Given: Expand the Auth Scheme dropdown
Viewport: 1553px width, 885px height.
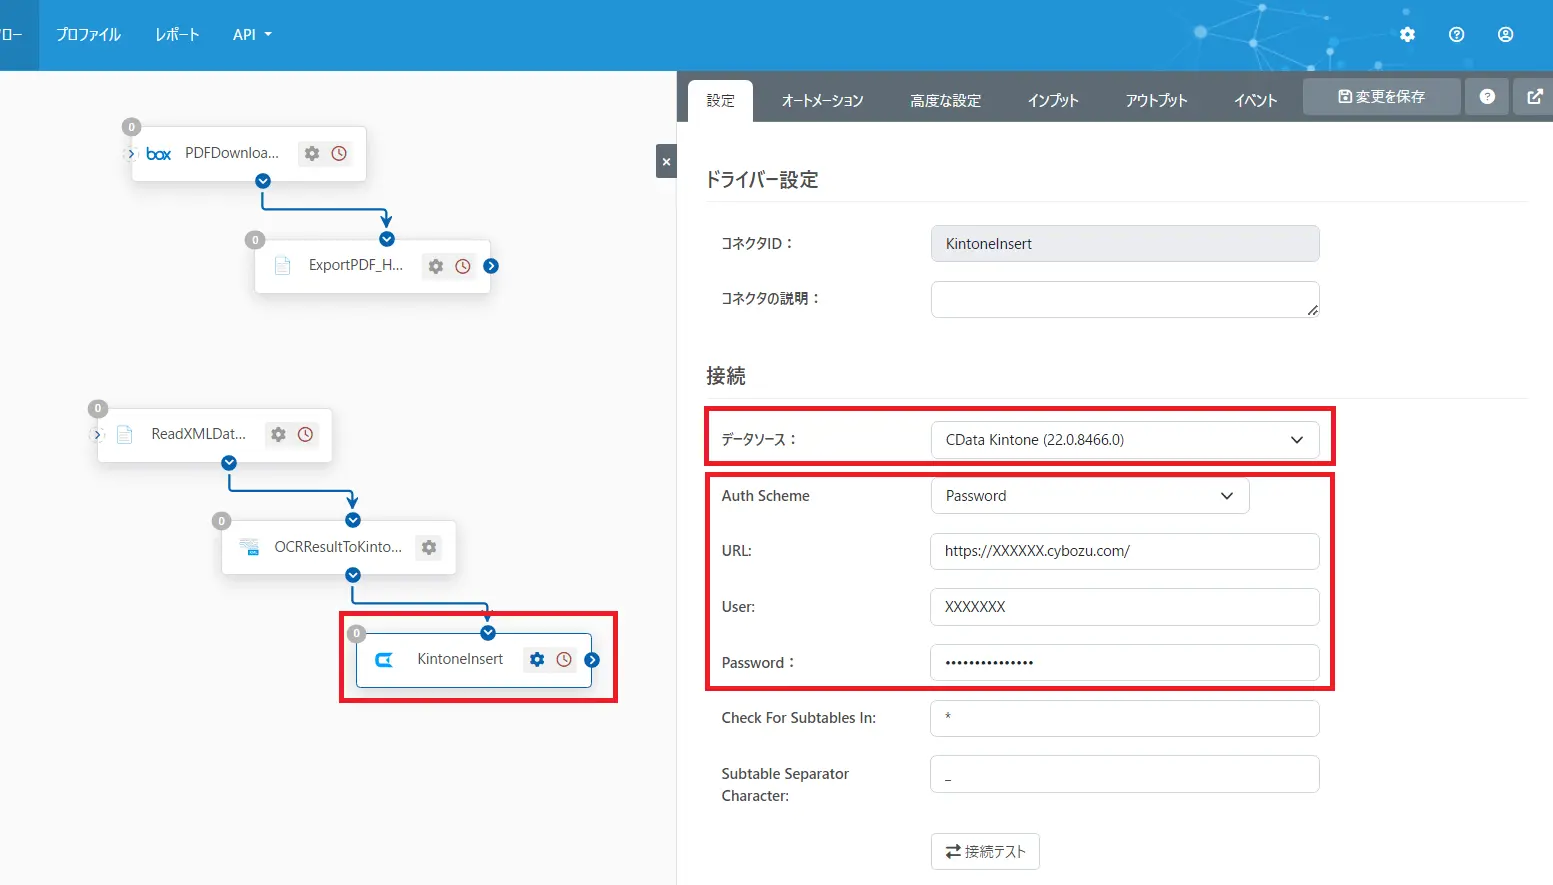Looking at the screenshot, I should (1090, 496).
